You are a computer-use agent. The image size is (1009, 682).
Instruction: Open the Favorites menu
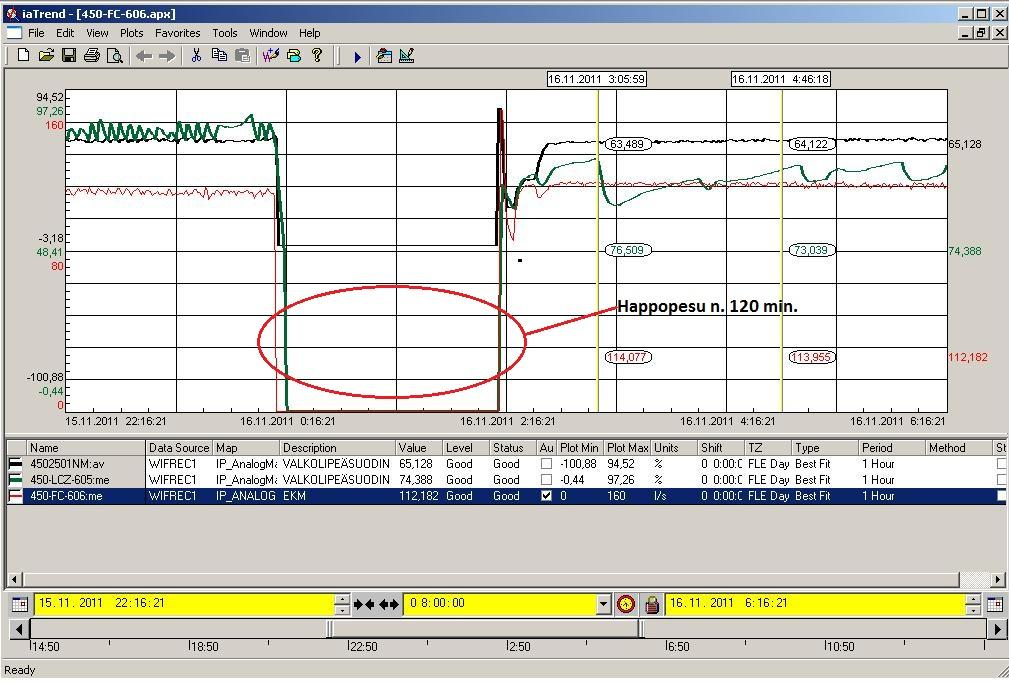[178, 33]
